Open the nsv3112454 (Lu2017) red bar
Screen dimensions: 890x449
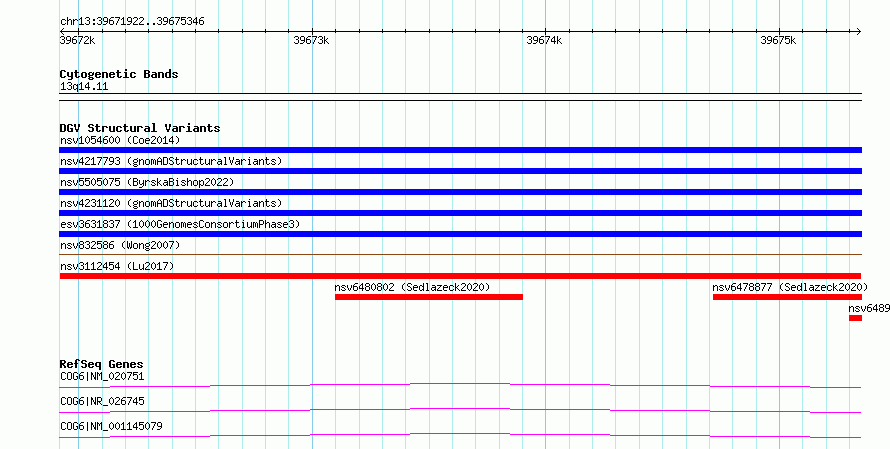click(460, 276)
